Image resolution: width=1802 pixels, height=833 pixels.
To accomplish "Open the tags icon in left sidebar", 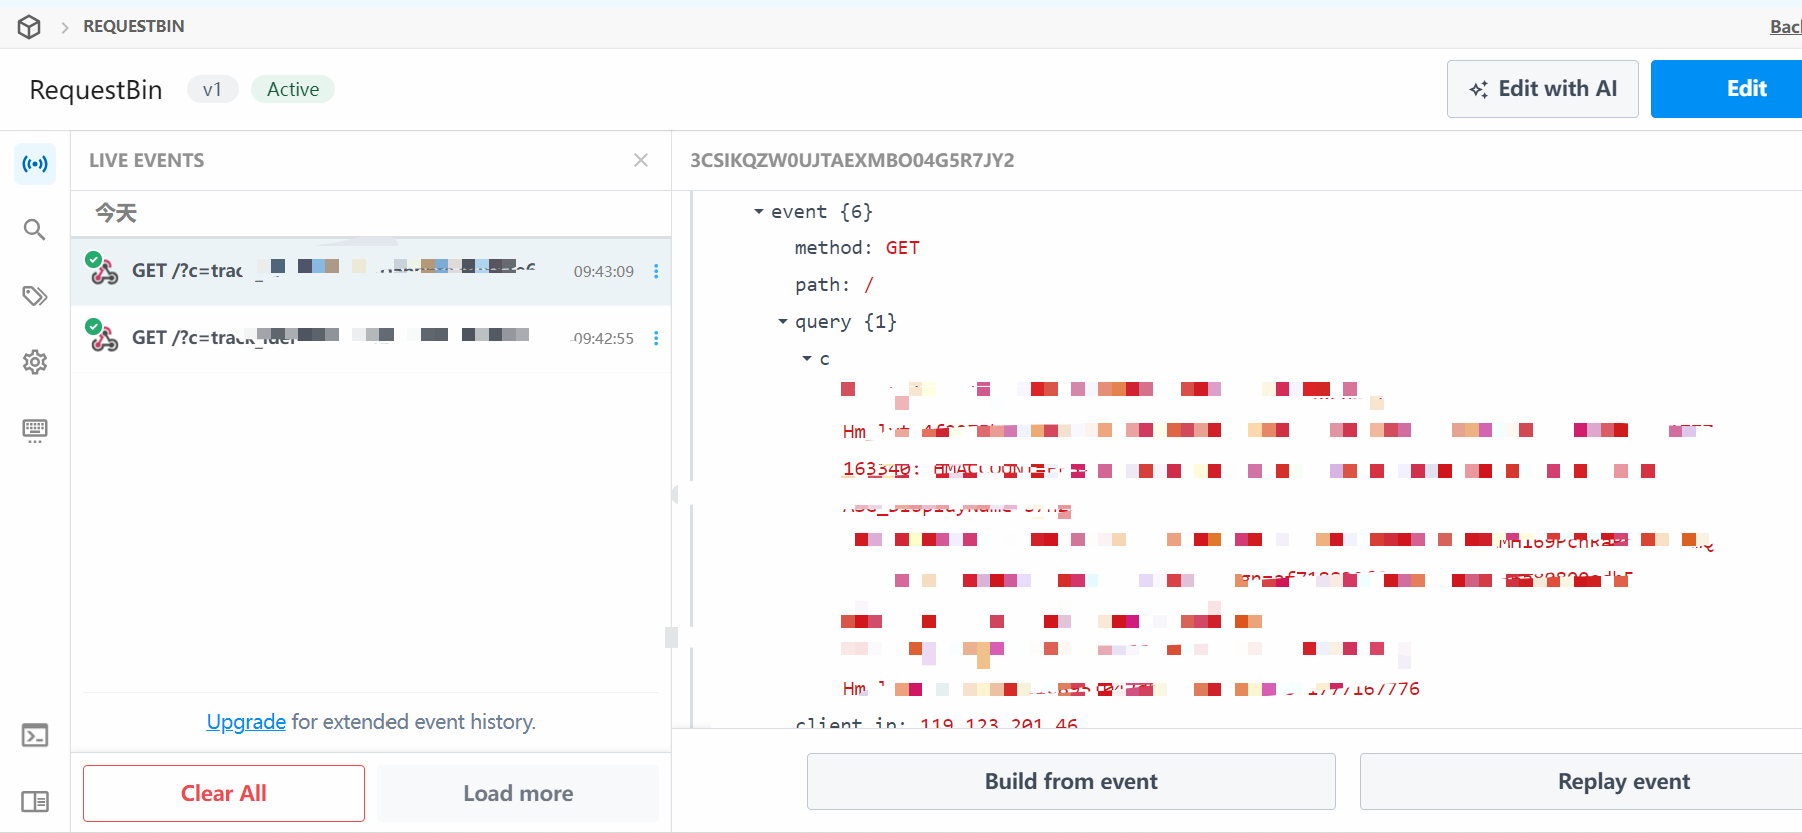I will [35, 296].
